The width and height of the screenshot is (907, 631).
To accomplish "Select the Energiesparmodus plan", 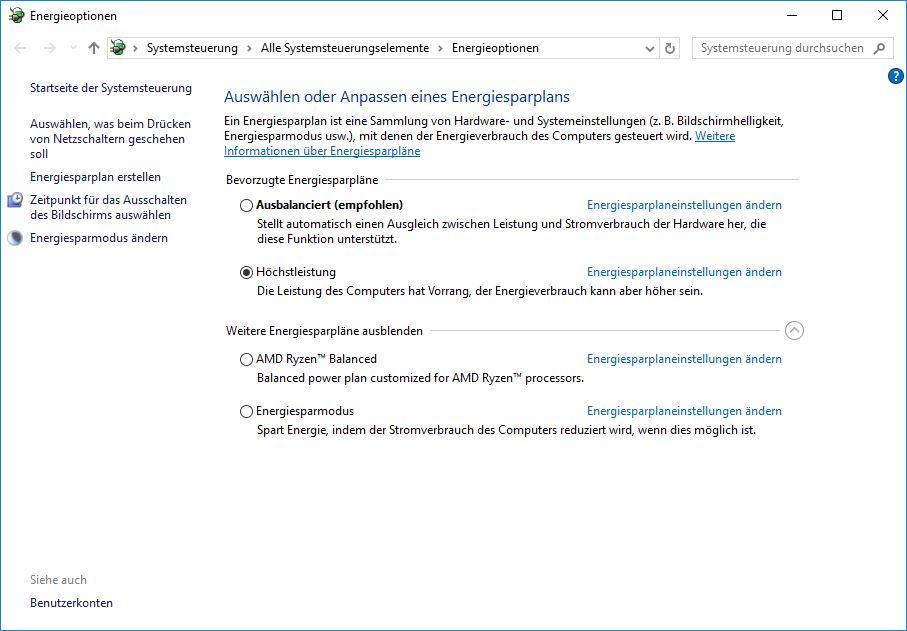I will point(246,411).
